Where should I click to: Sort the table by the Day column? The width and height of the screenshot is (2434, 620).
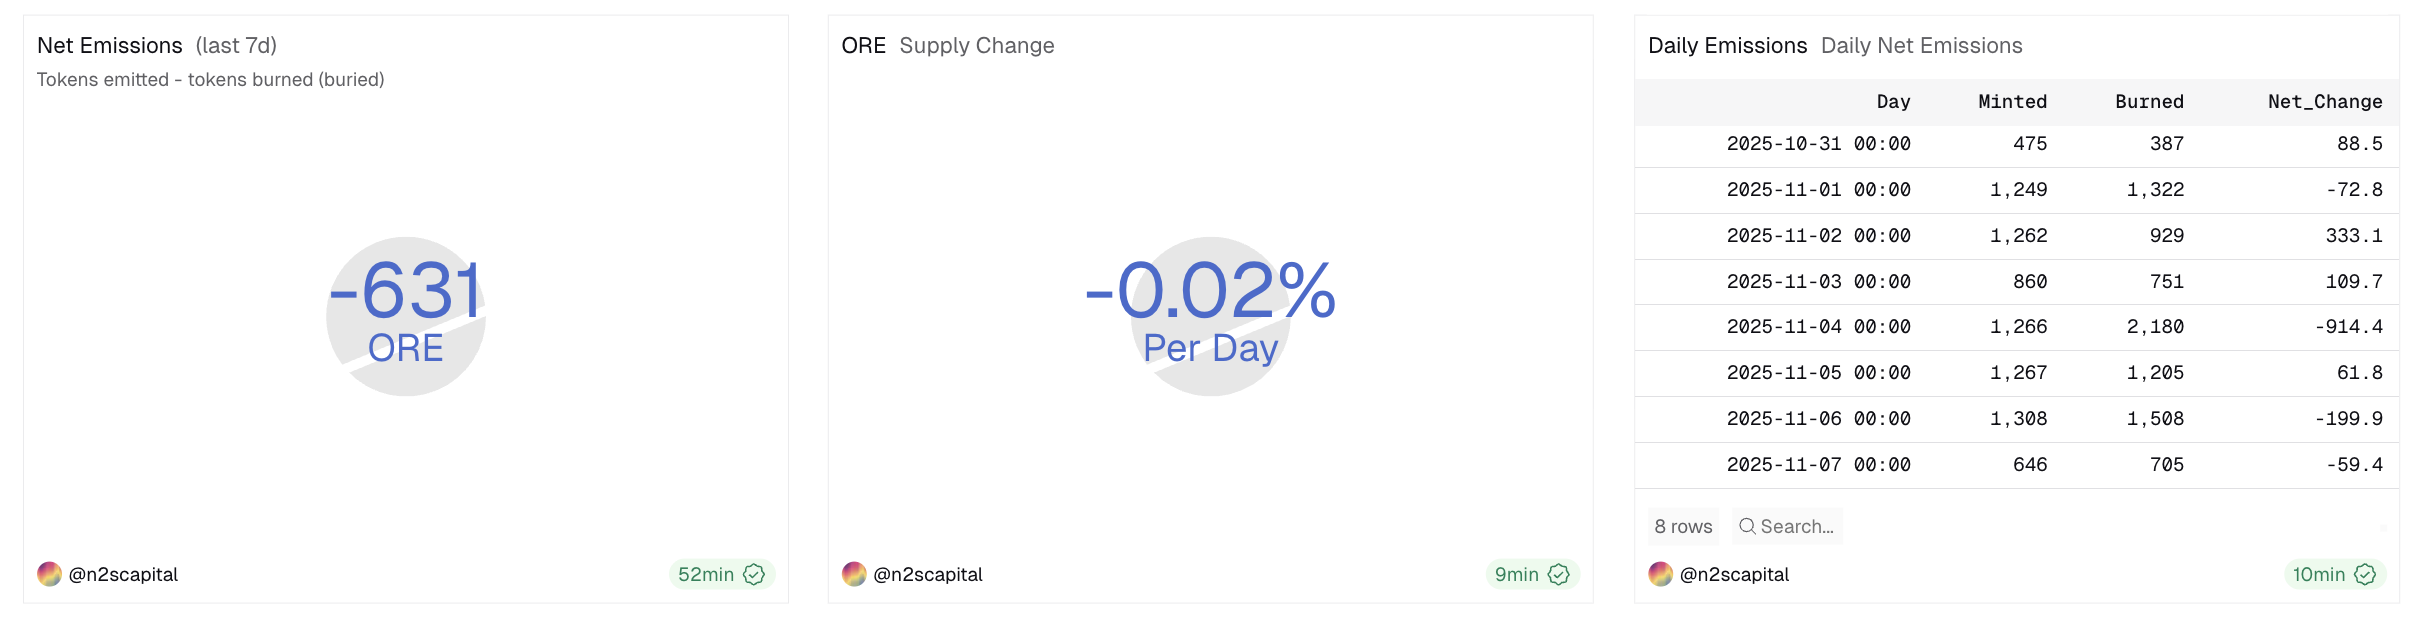[1893, 101]
